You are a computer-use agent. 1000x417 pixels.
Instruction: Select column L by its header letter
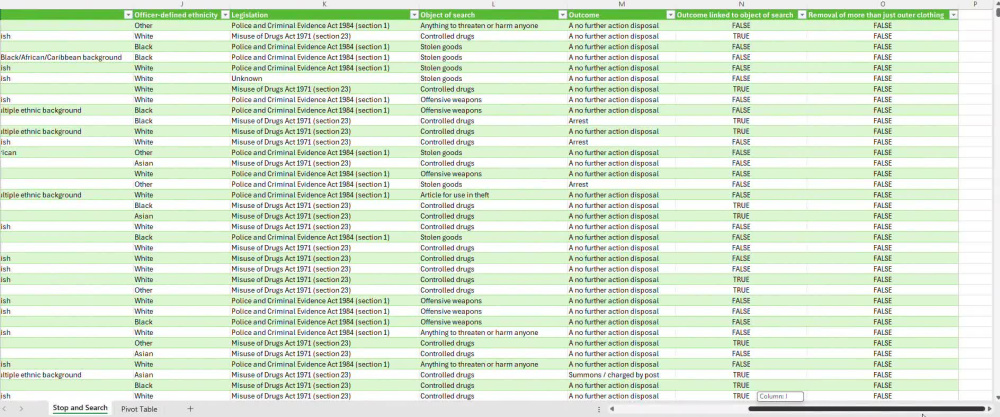493,4
